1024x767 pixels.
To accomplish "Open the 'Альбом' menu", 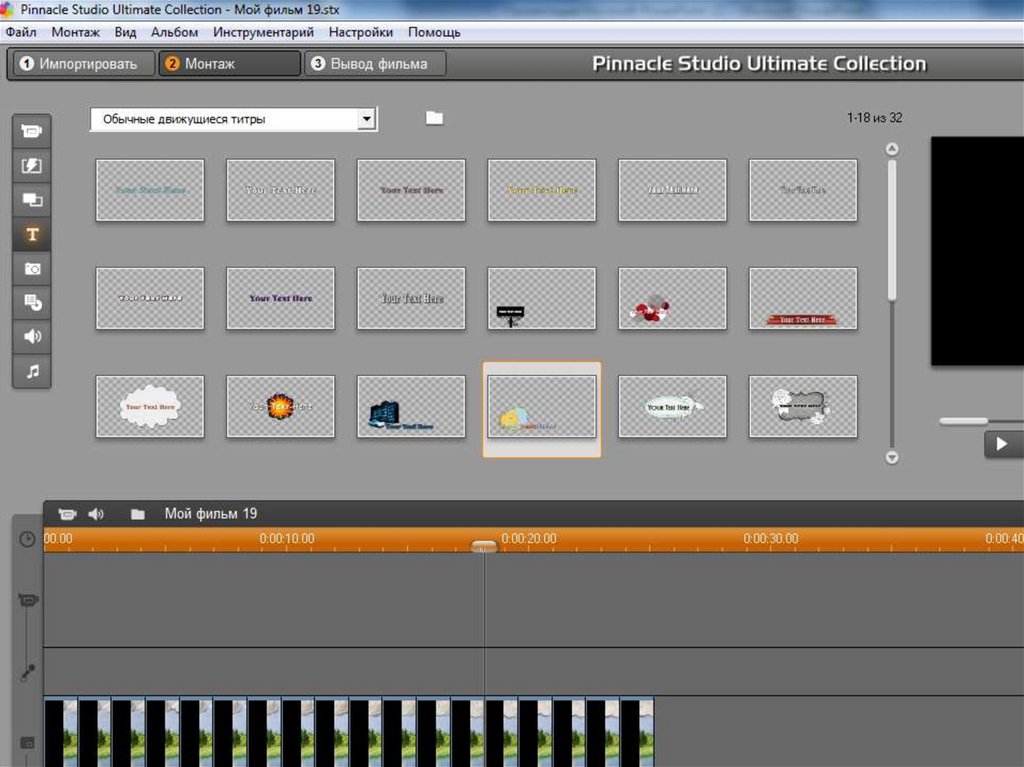I will 174,32.
